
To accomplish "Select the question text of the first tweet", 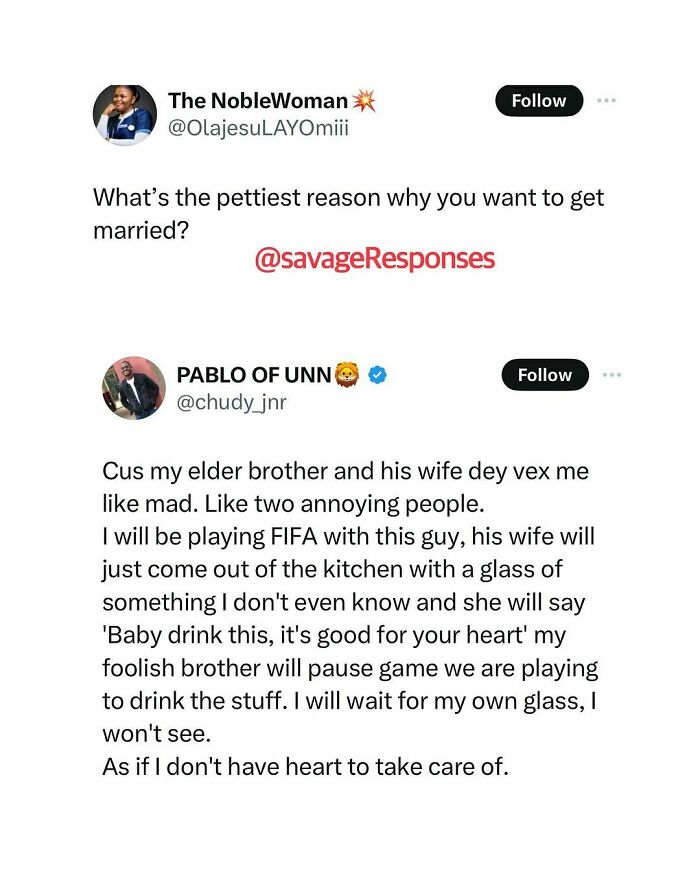I will coord(348,210).
